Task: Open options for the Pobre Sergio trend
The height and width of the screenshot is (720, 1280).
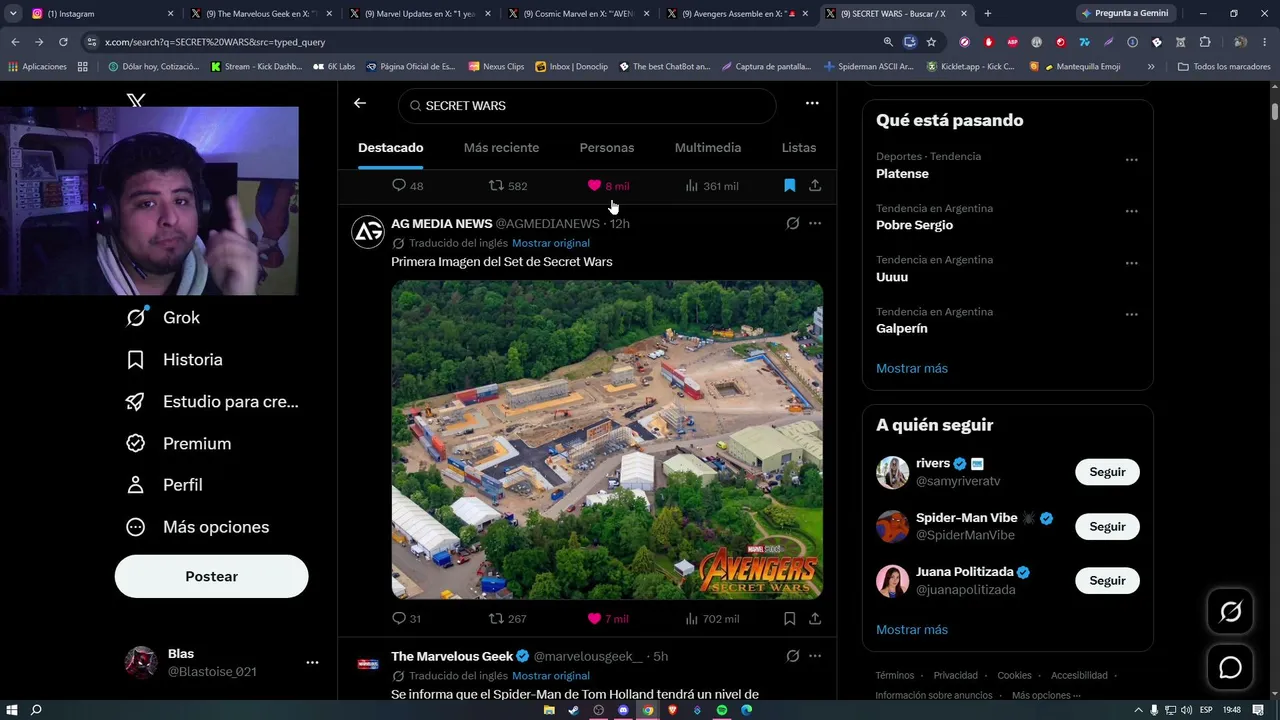Action: (x=1132, y=212)
